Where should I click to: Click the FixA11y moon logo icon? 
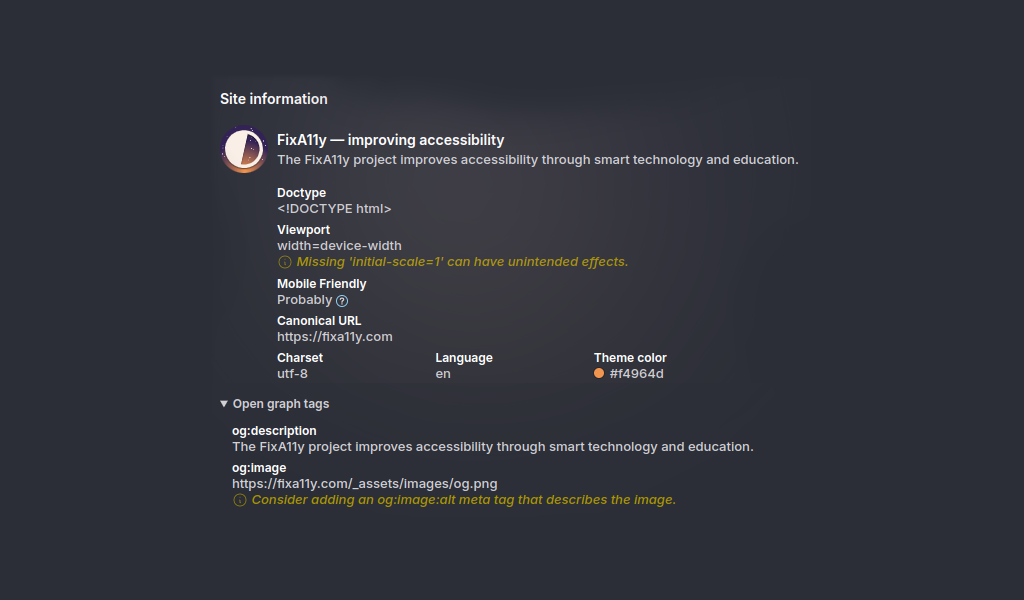pos(244,150)
